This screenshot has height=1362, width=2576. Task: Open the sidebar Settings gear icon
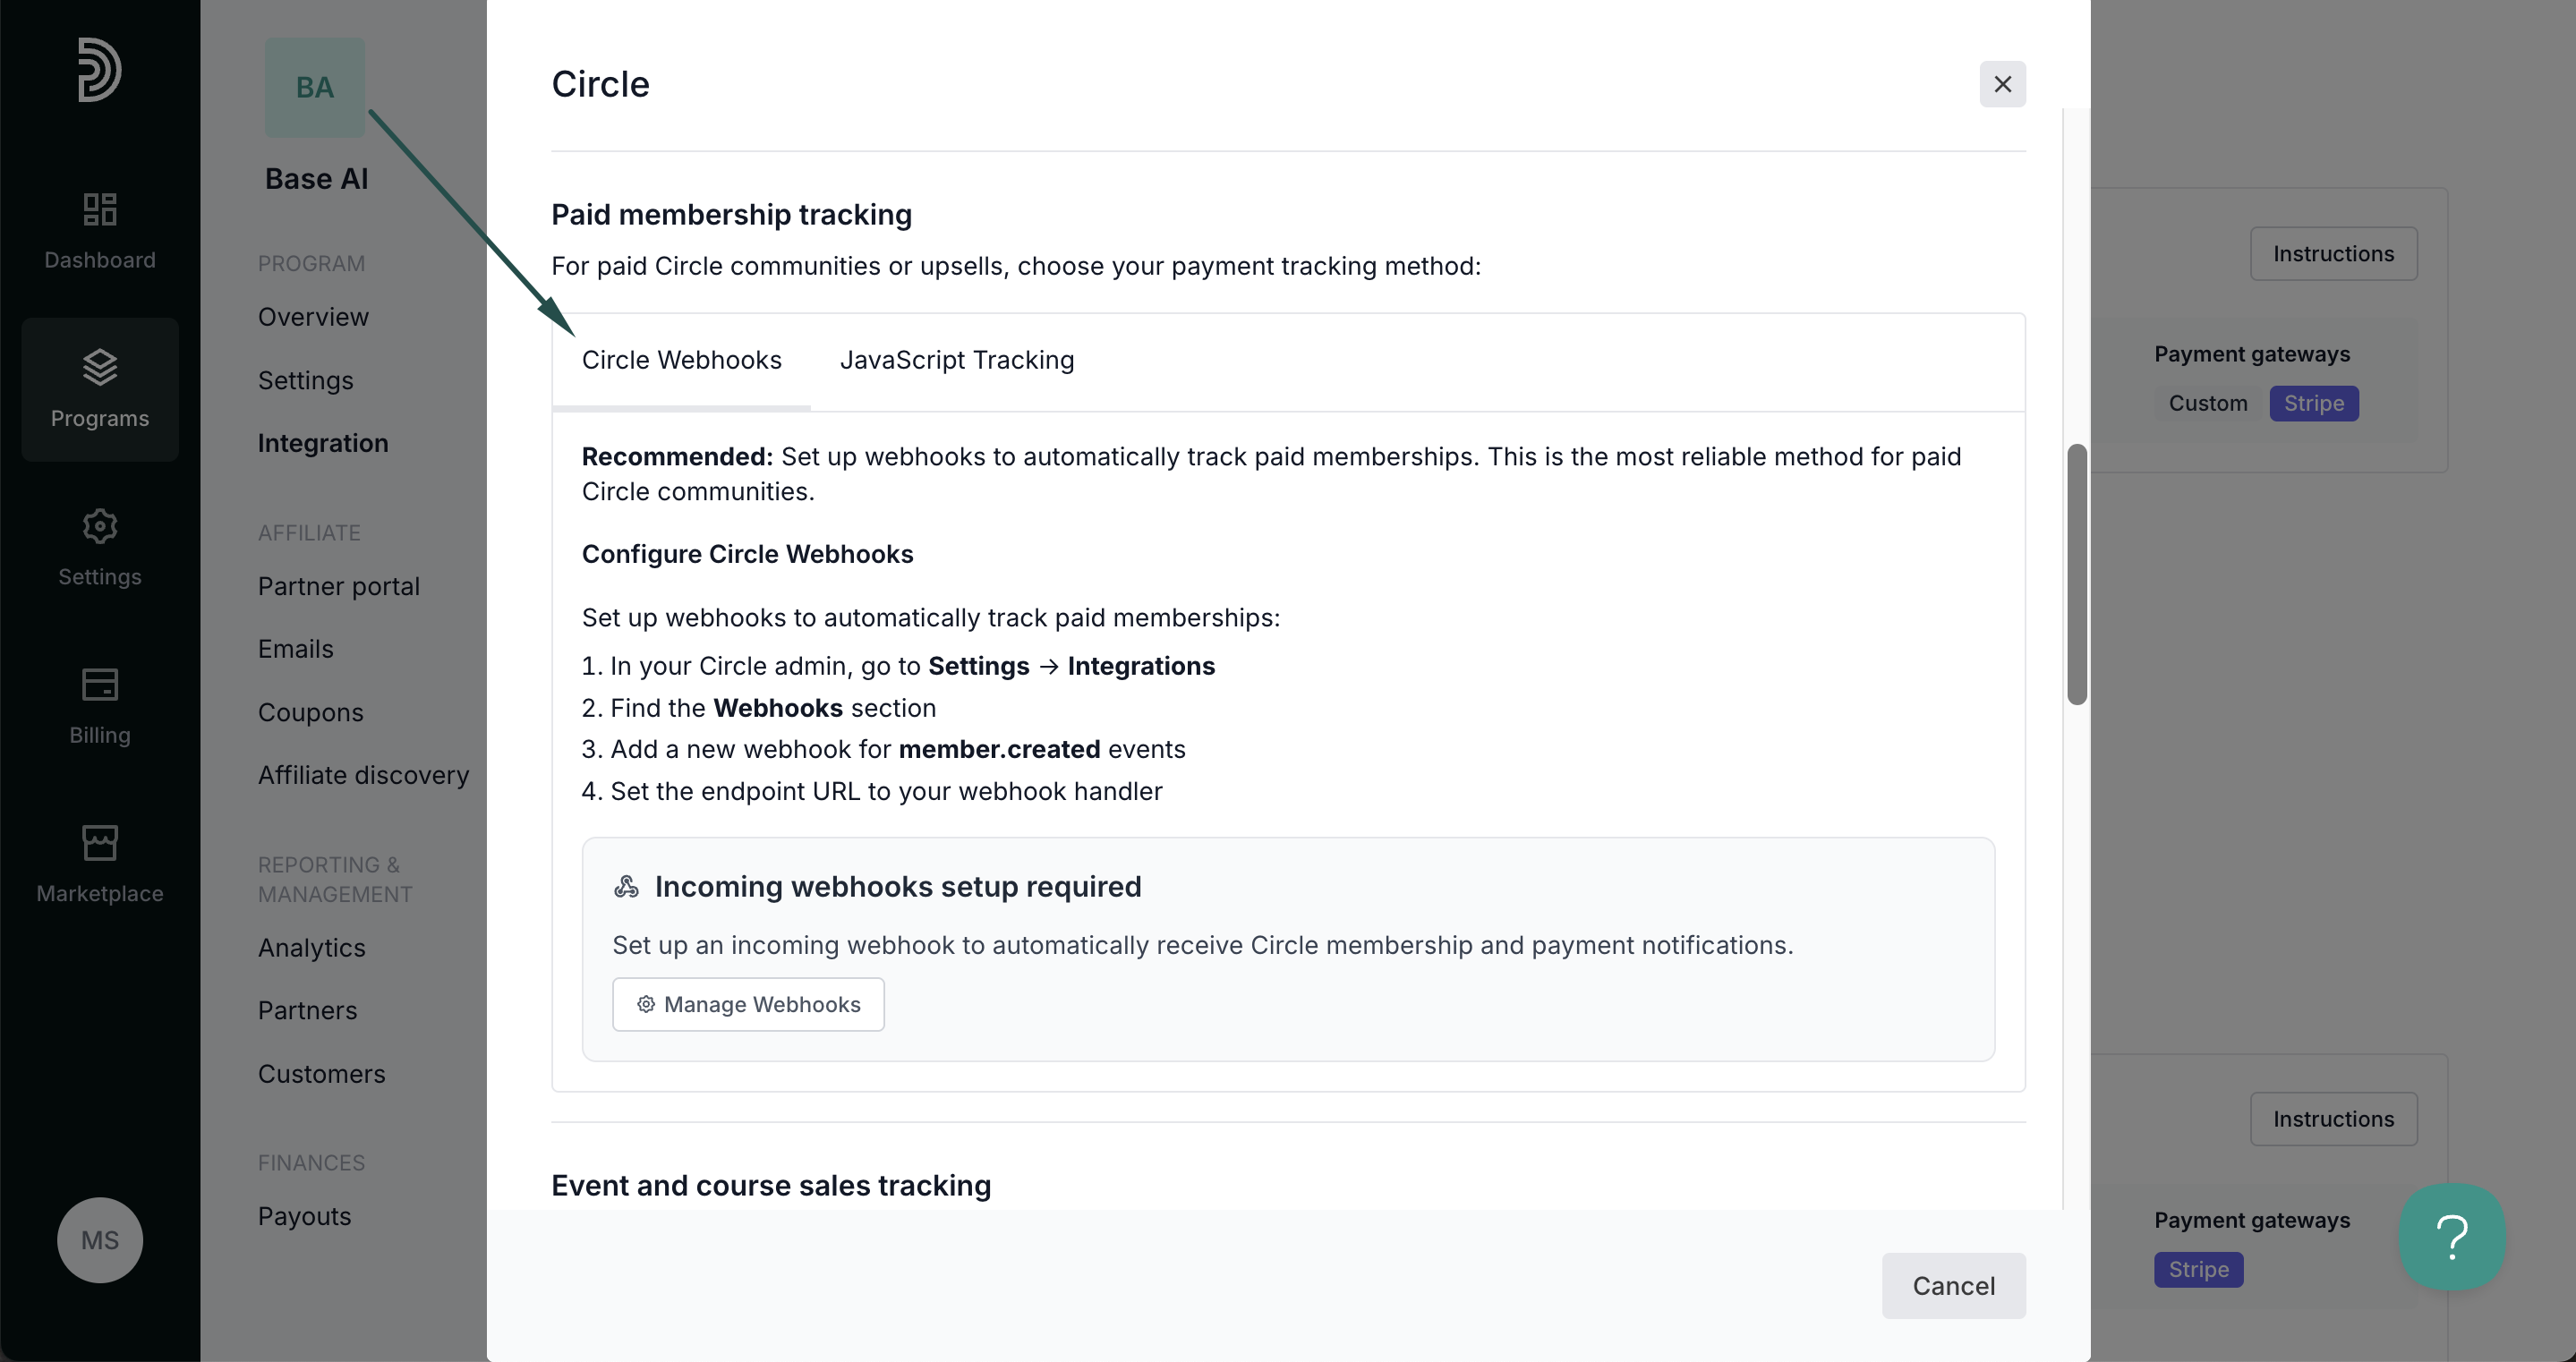[x=100, y=526]
